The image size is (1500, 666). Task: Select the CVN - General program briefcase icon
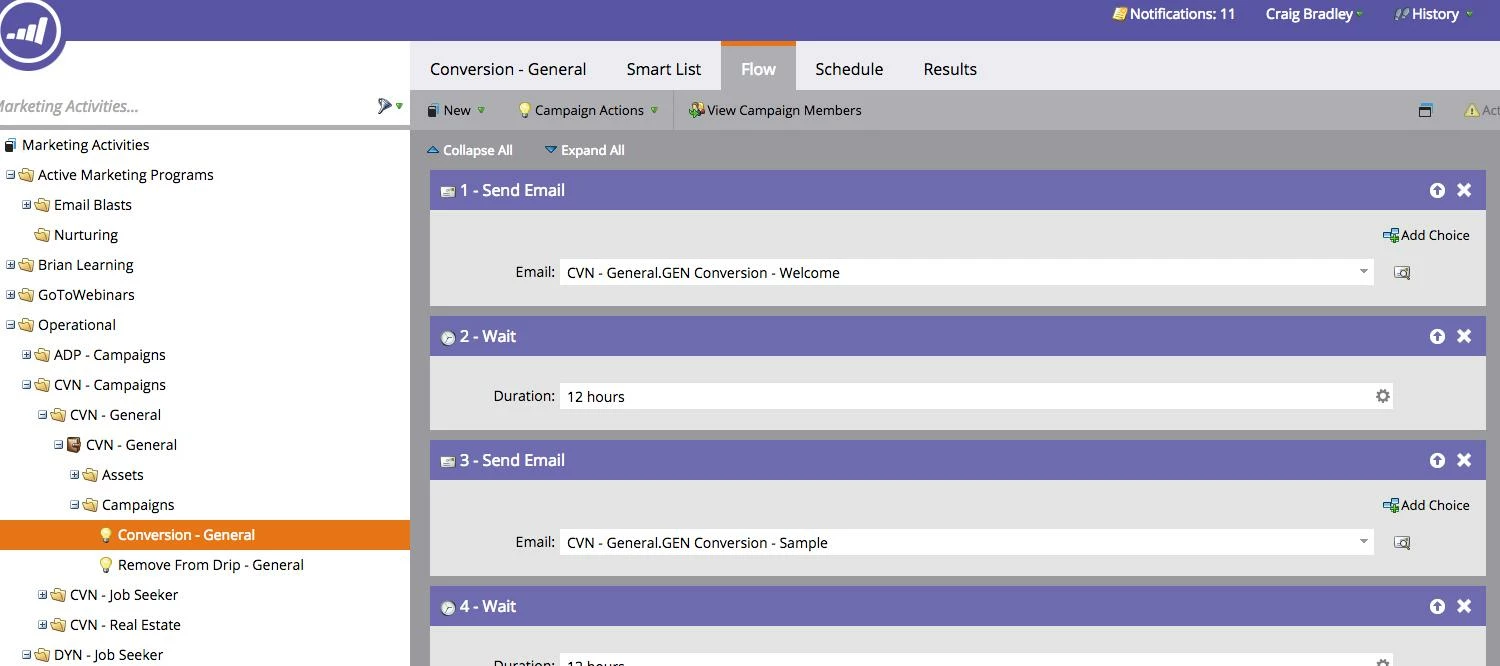(x=74, y=445)
